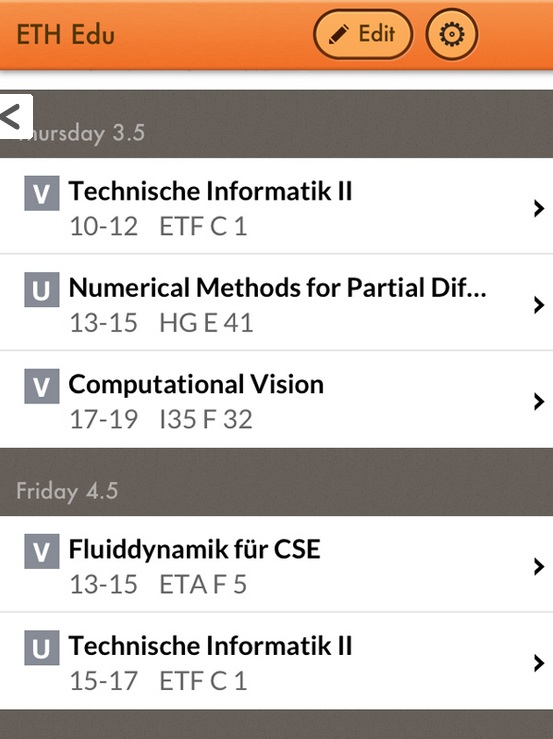Image resolution: width=553 pixels, height=739 pixels.
Task: Go back using the left arrow
Action: 16,116
